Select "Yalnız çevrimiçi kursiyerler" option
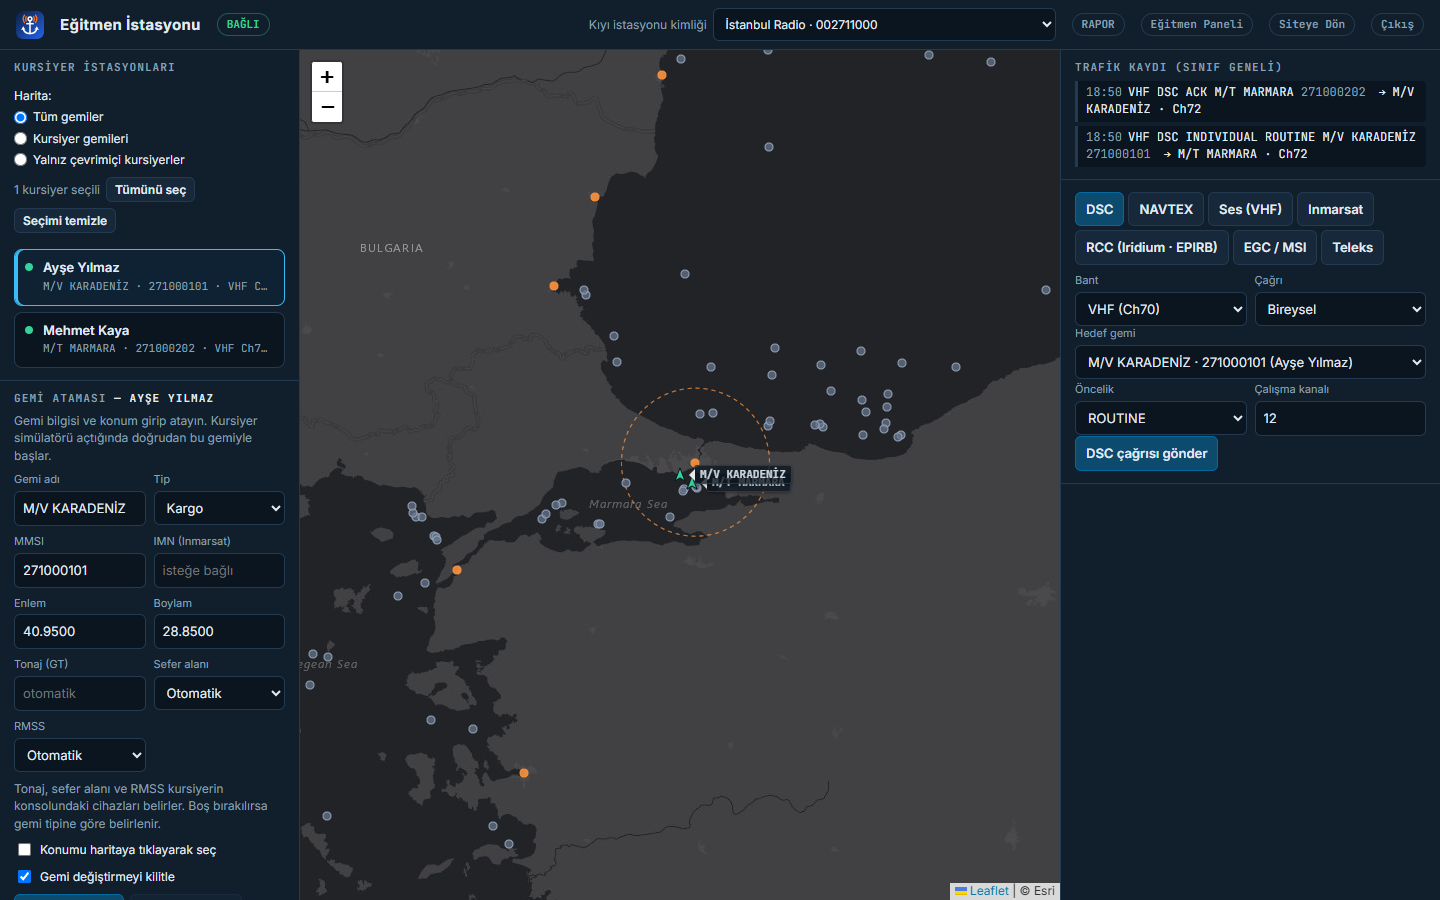This screenshot has height=900, width=1440. click(20, 160)
